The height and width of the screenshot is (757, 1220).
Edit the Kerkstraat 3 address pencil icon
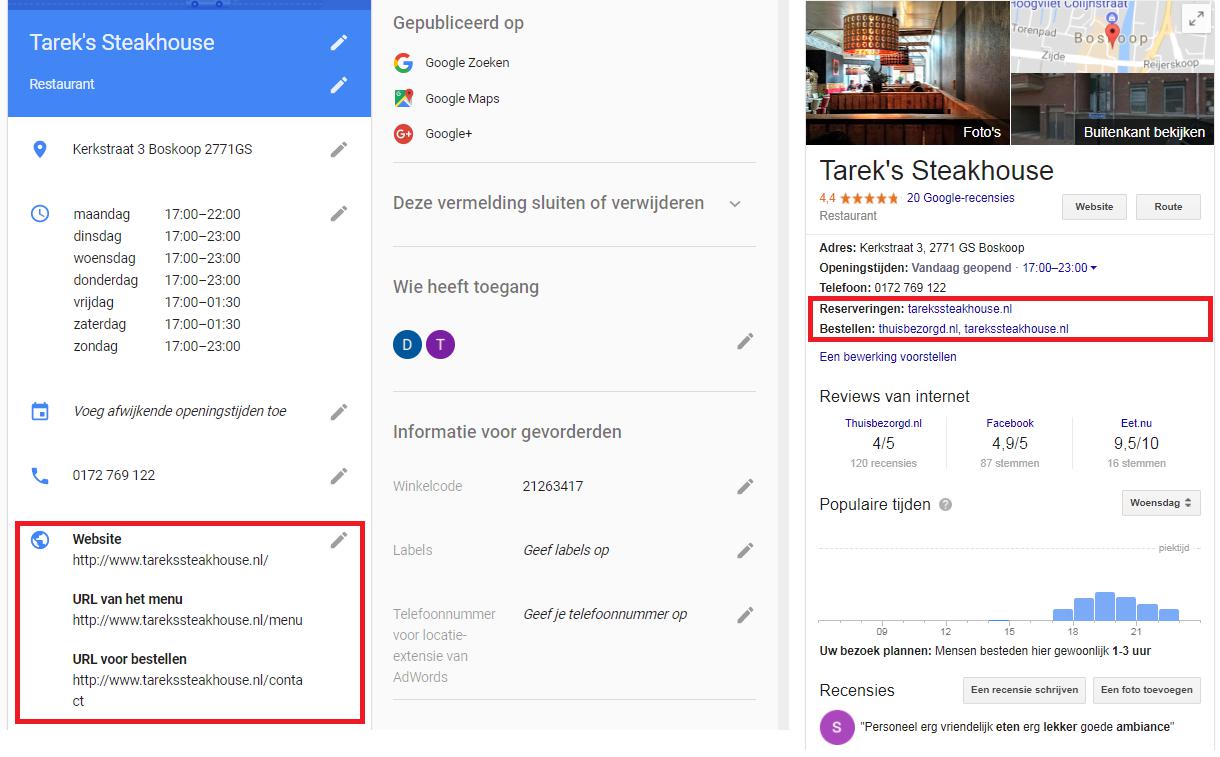339,149
